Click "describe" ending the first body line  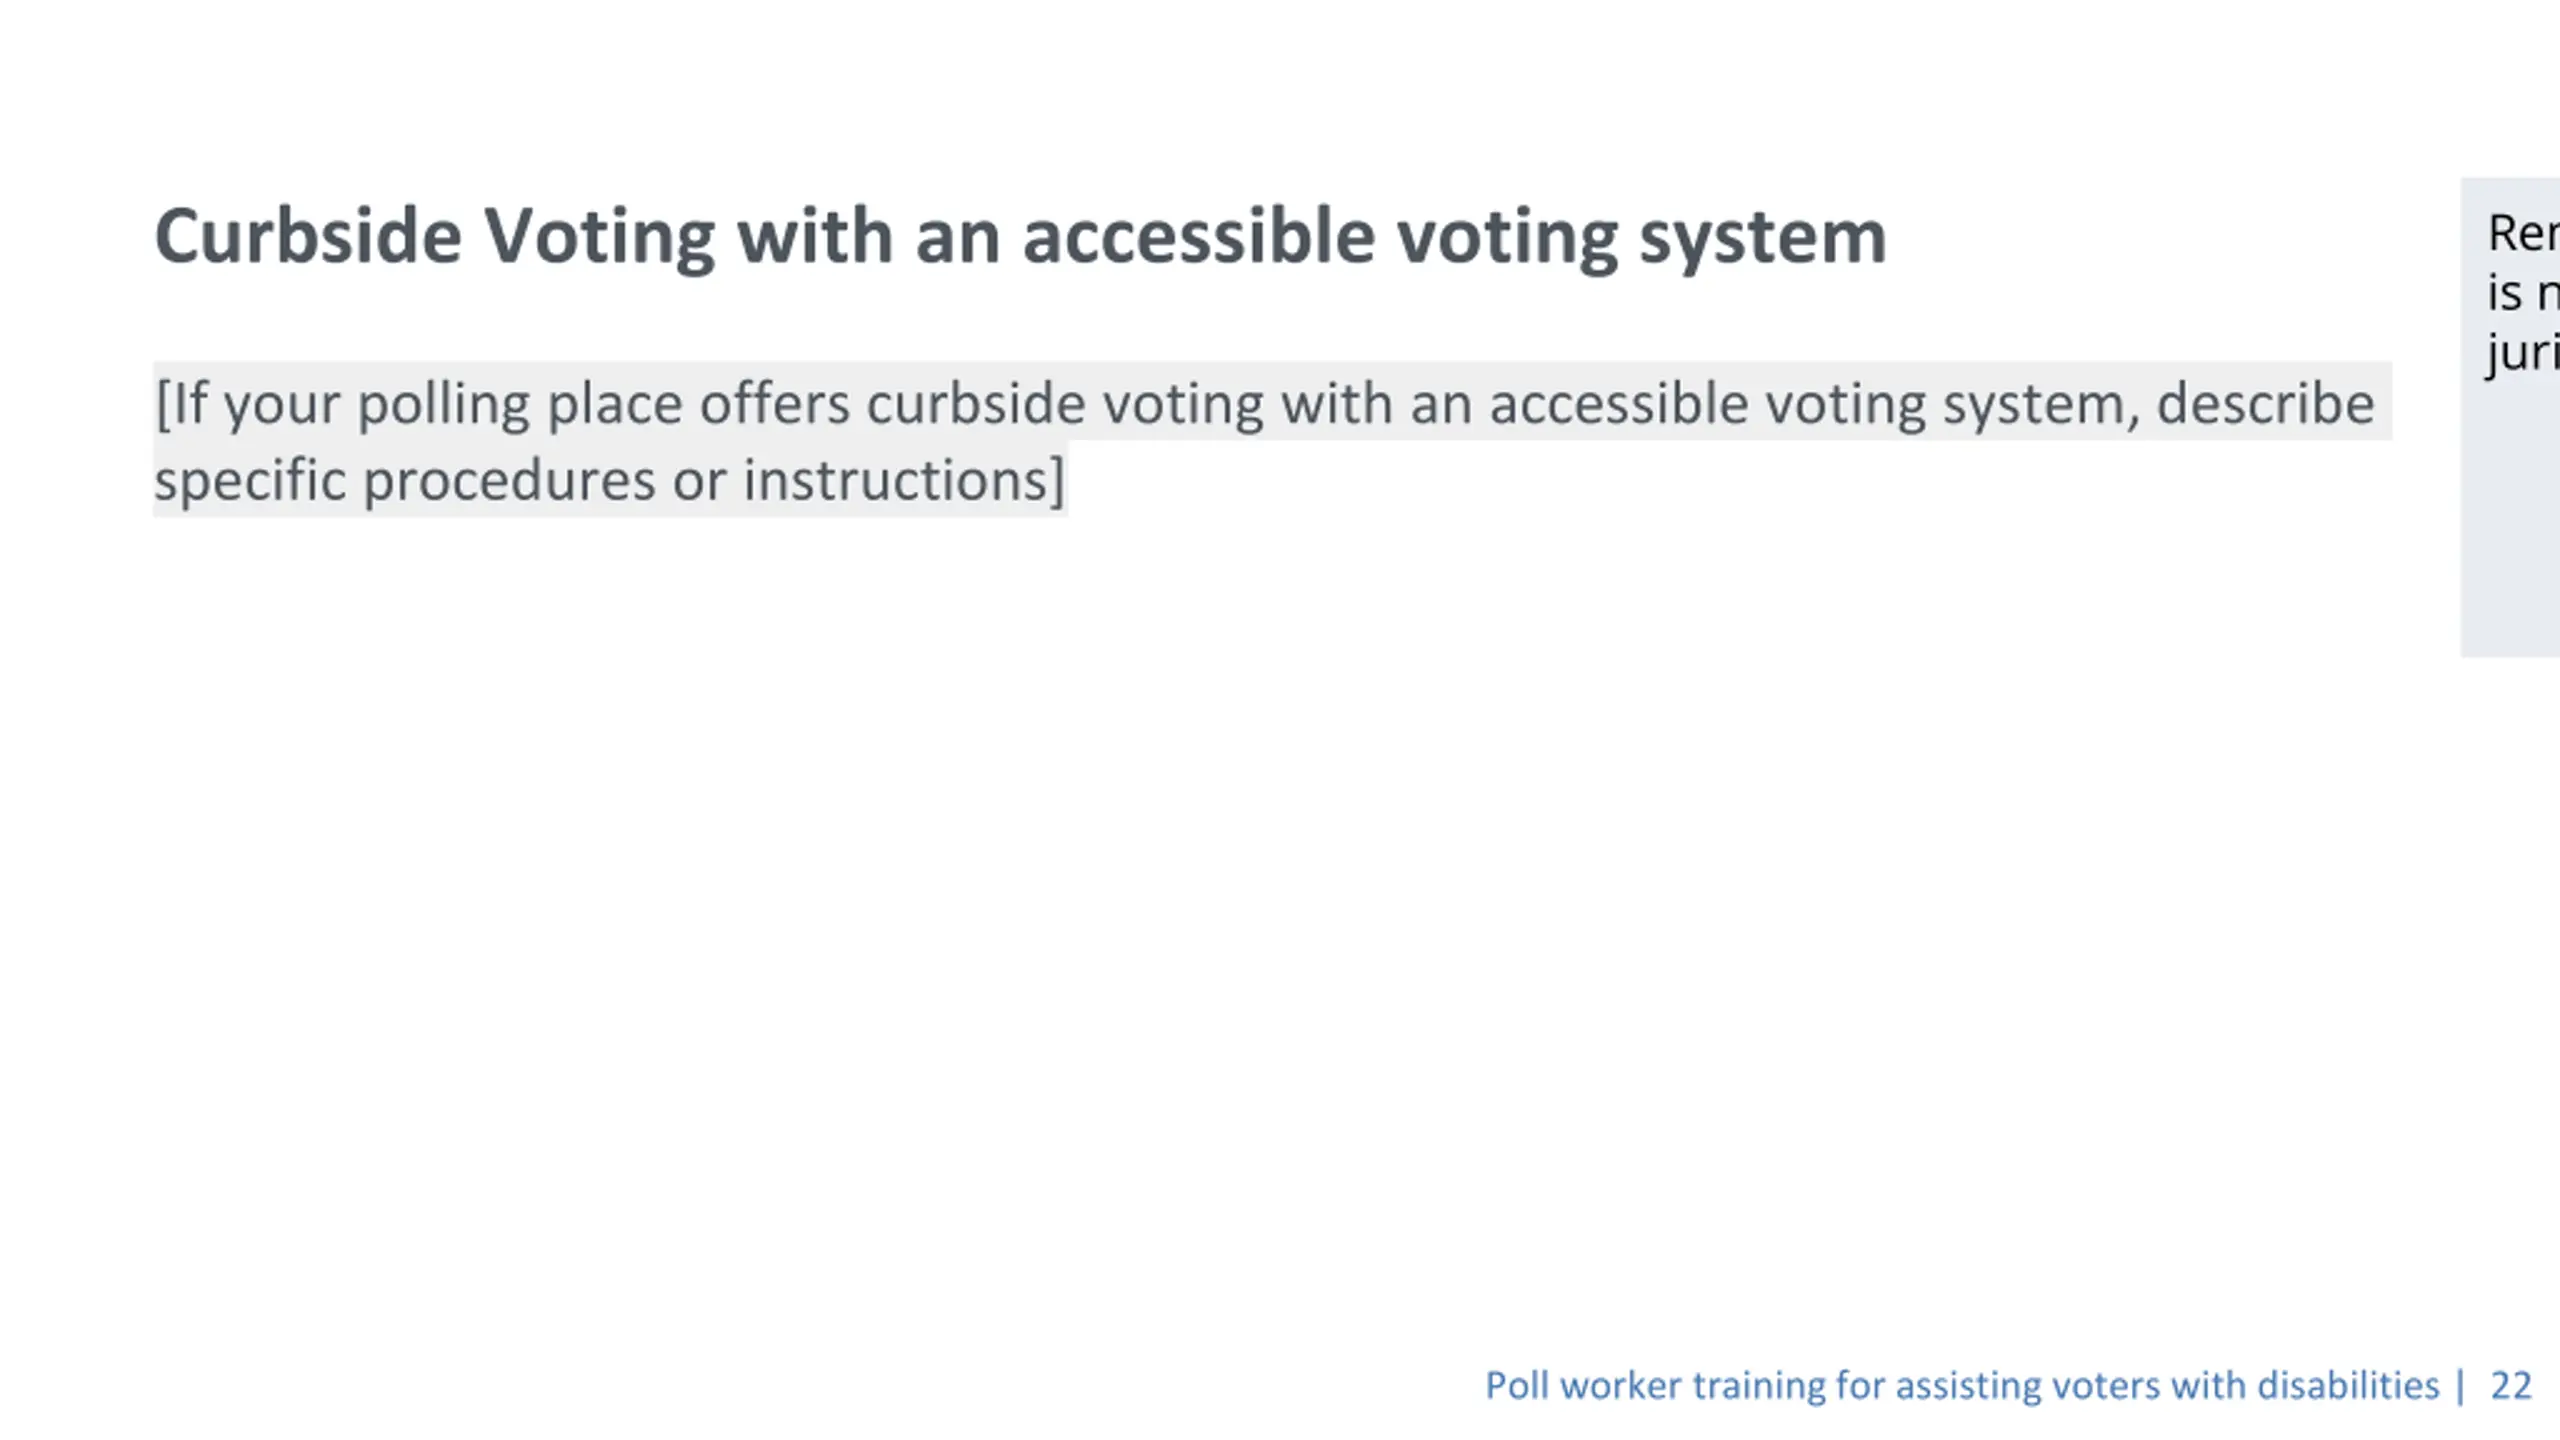tap(2265, 403)
